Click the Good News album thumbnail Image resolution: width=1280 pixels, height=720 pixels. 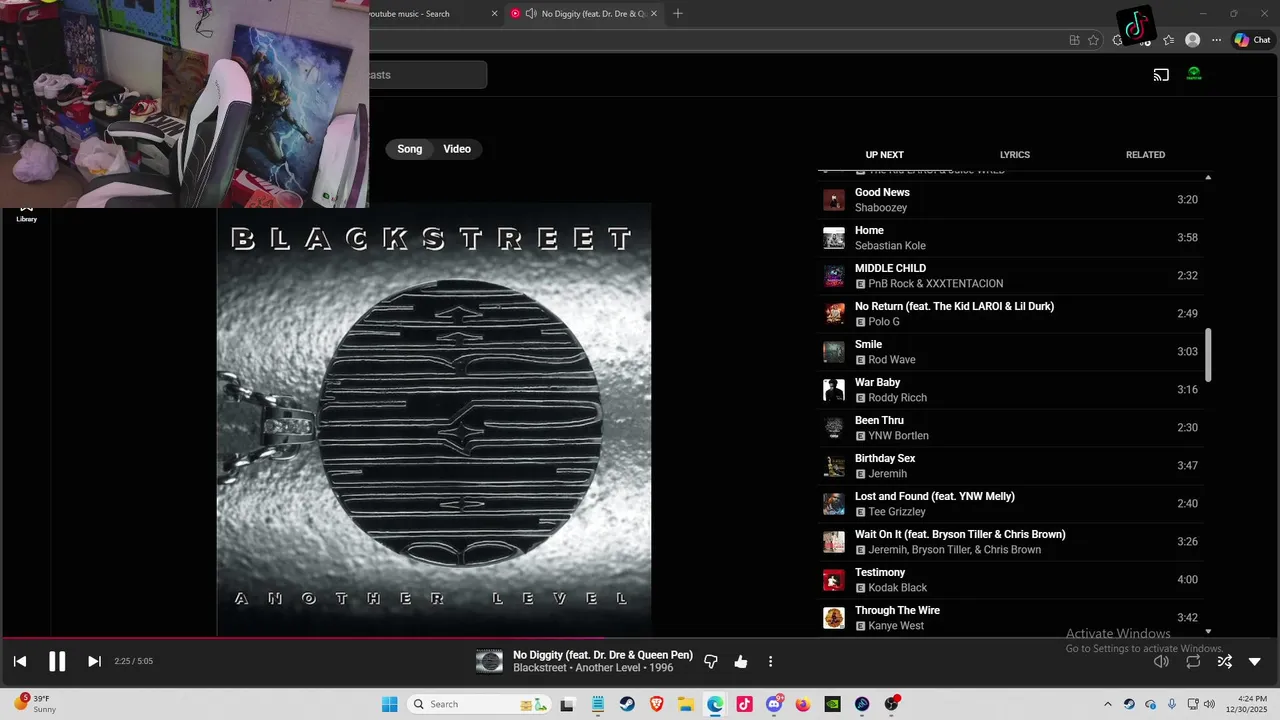[834, 200]
